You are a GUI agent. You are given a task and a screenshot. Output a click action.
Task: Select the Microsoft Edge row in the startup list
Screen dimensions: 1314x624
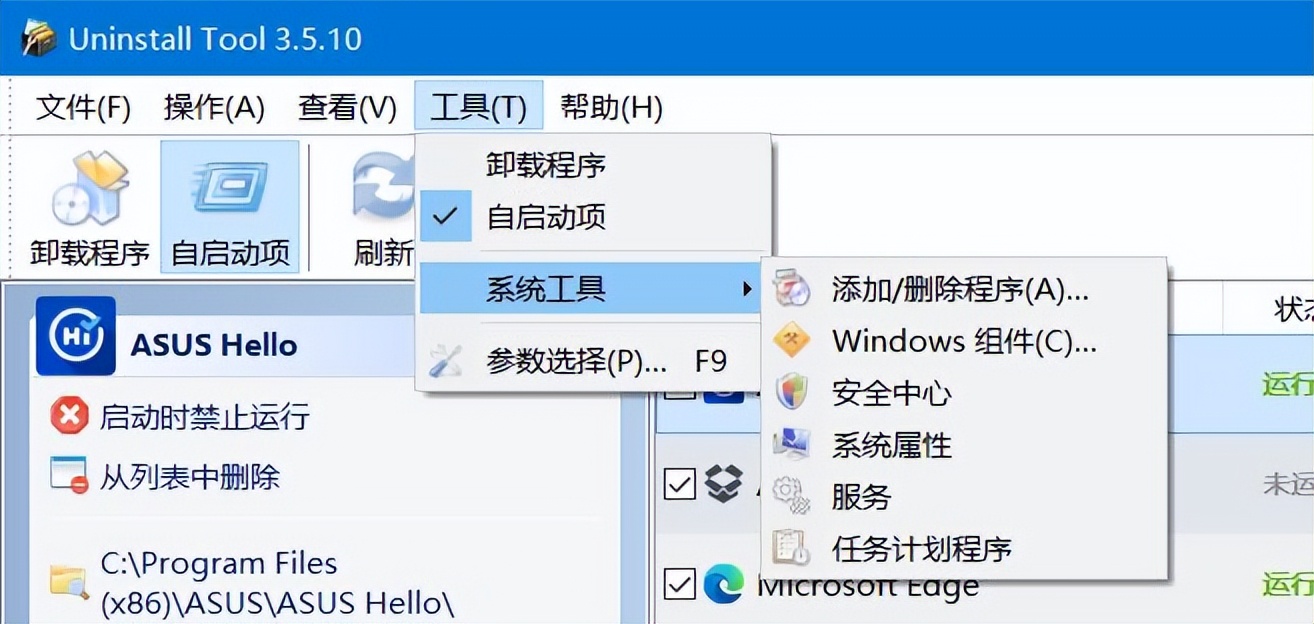(x=984, y=583)
